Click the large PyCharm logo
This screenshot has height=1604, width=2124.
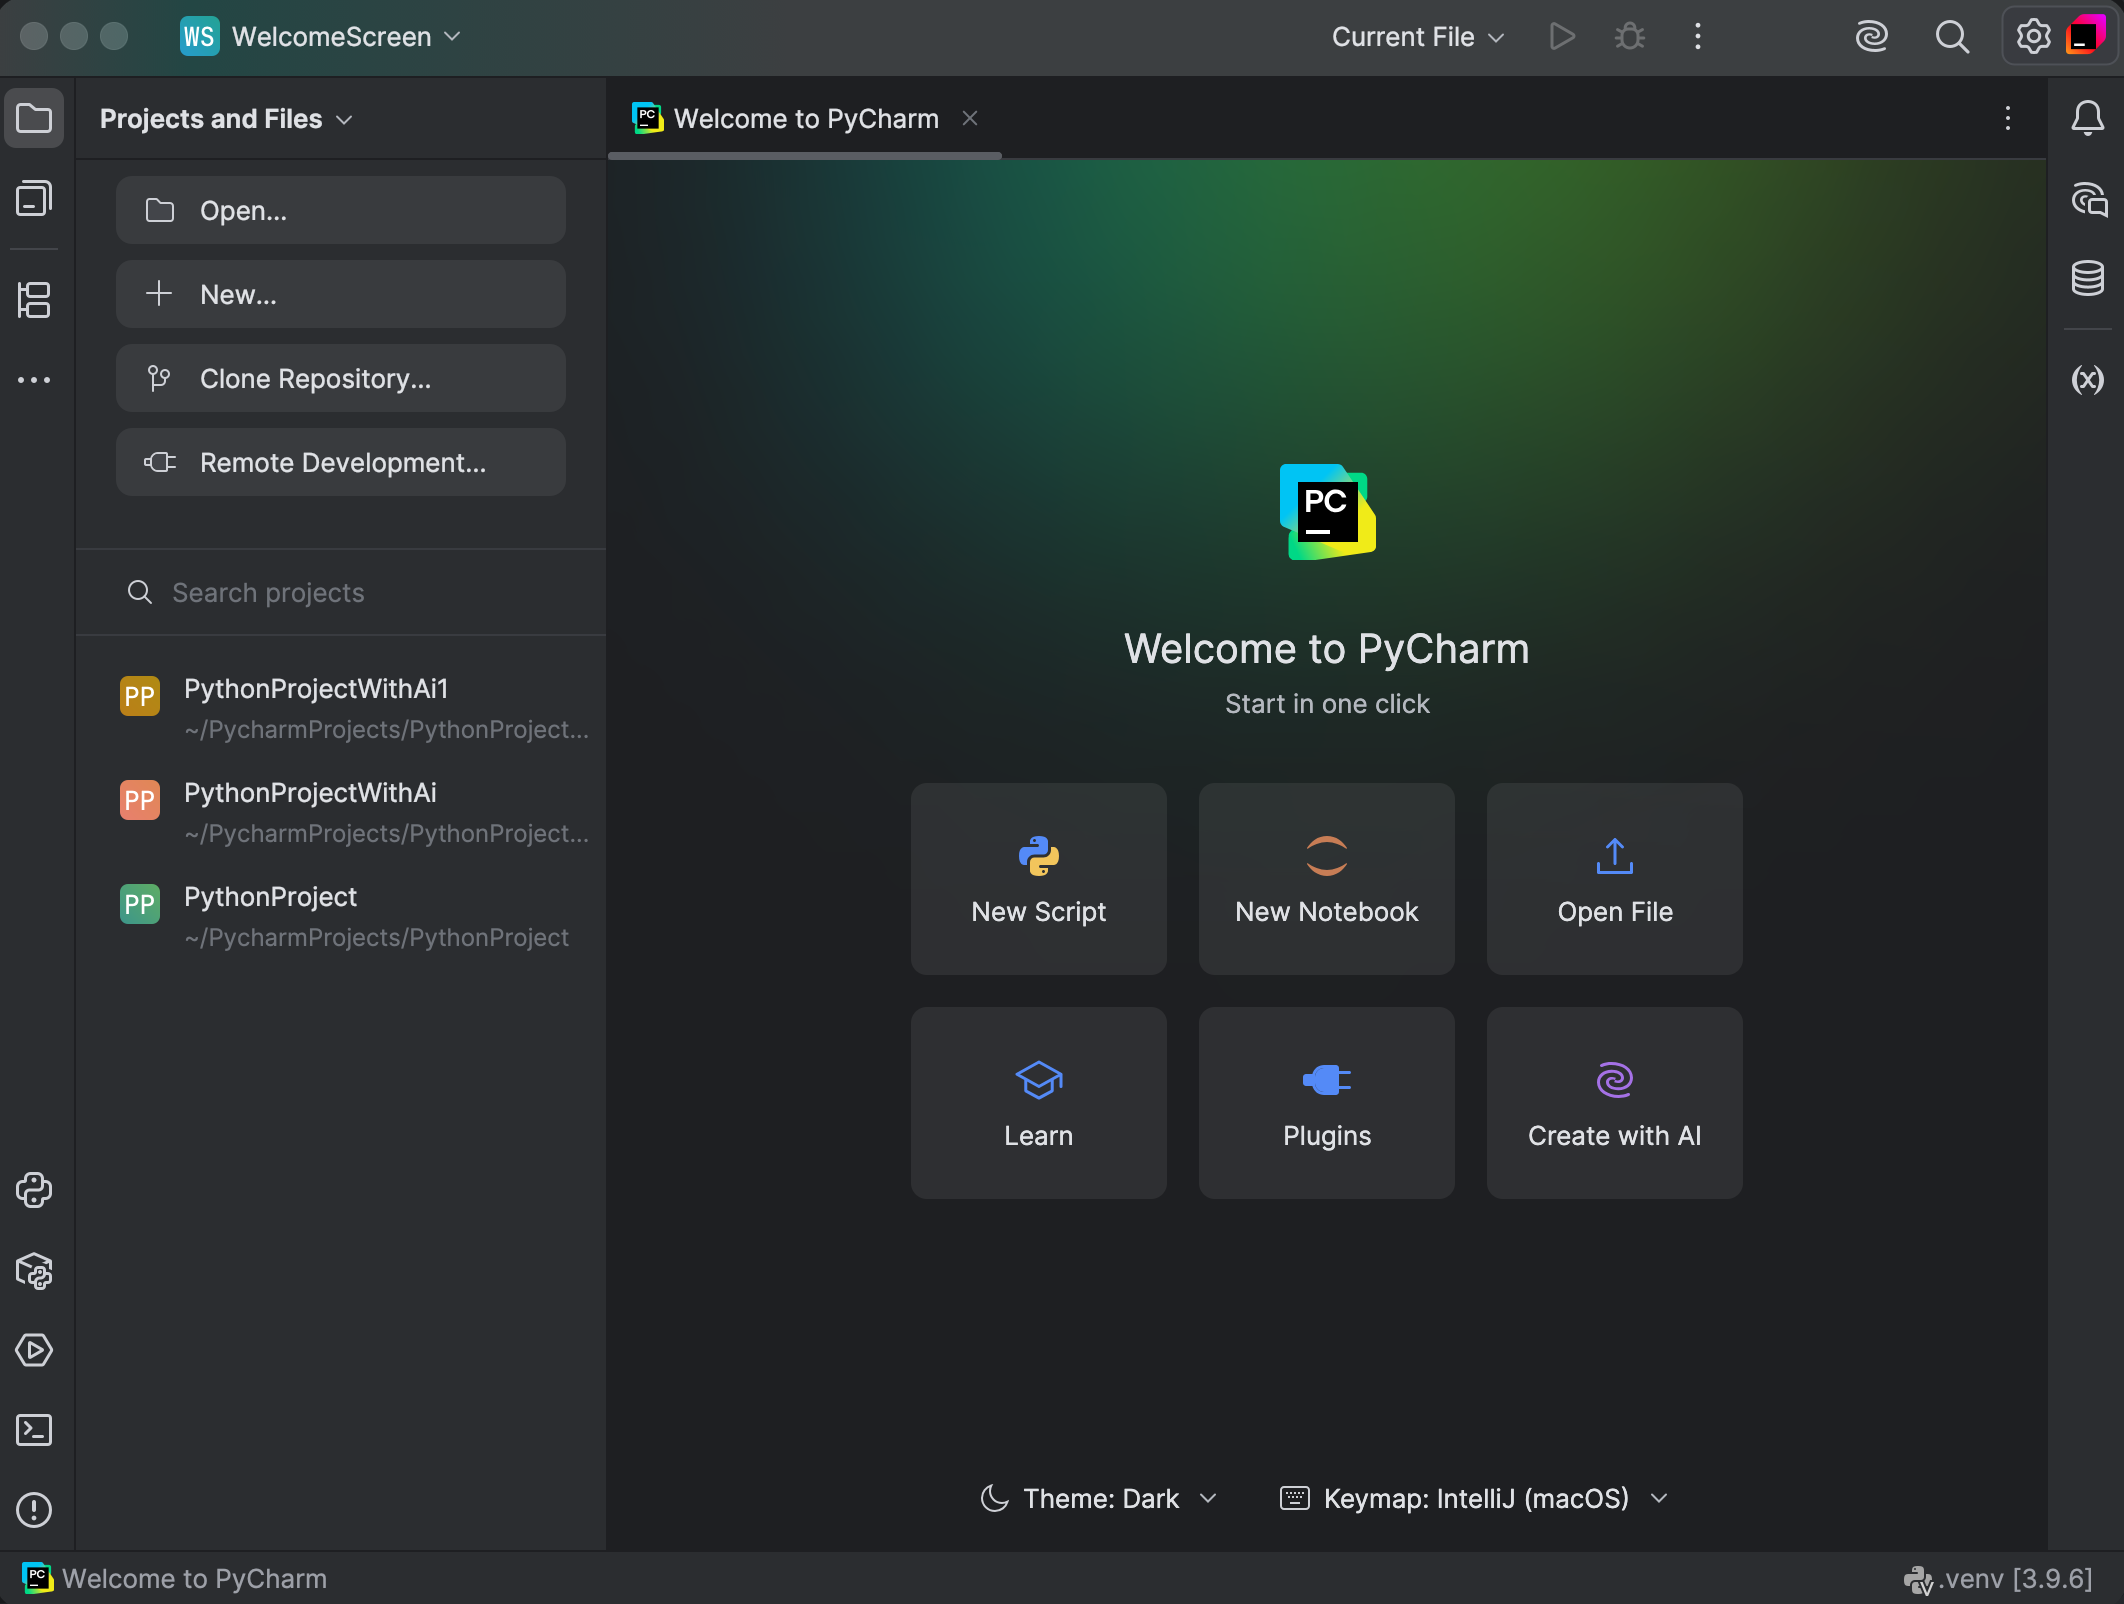point(1327,511)
